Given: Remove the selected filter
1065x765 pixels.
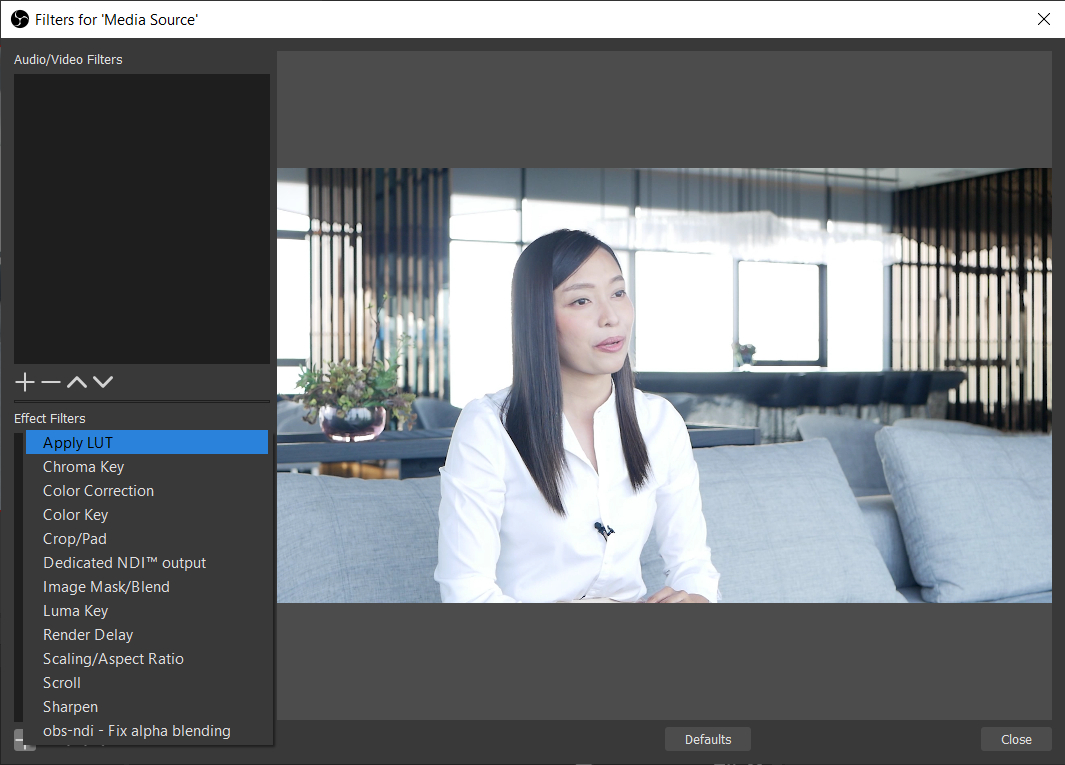Looking at the screenshot, I should coord(50,381).
